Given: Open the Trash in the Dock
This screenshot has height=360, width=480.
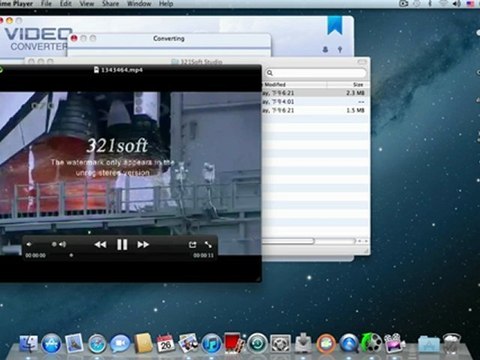Looking at the screenshot, I should [x=451, y=343].
